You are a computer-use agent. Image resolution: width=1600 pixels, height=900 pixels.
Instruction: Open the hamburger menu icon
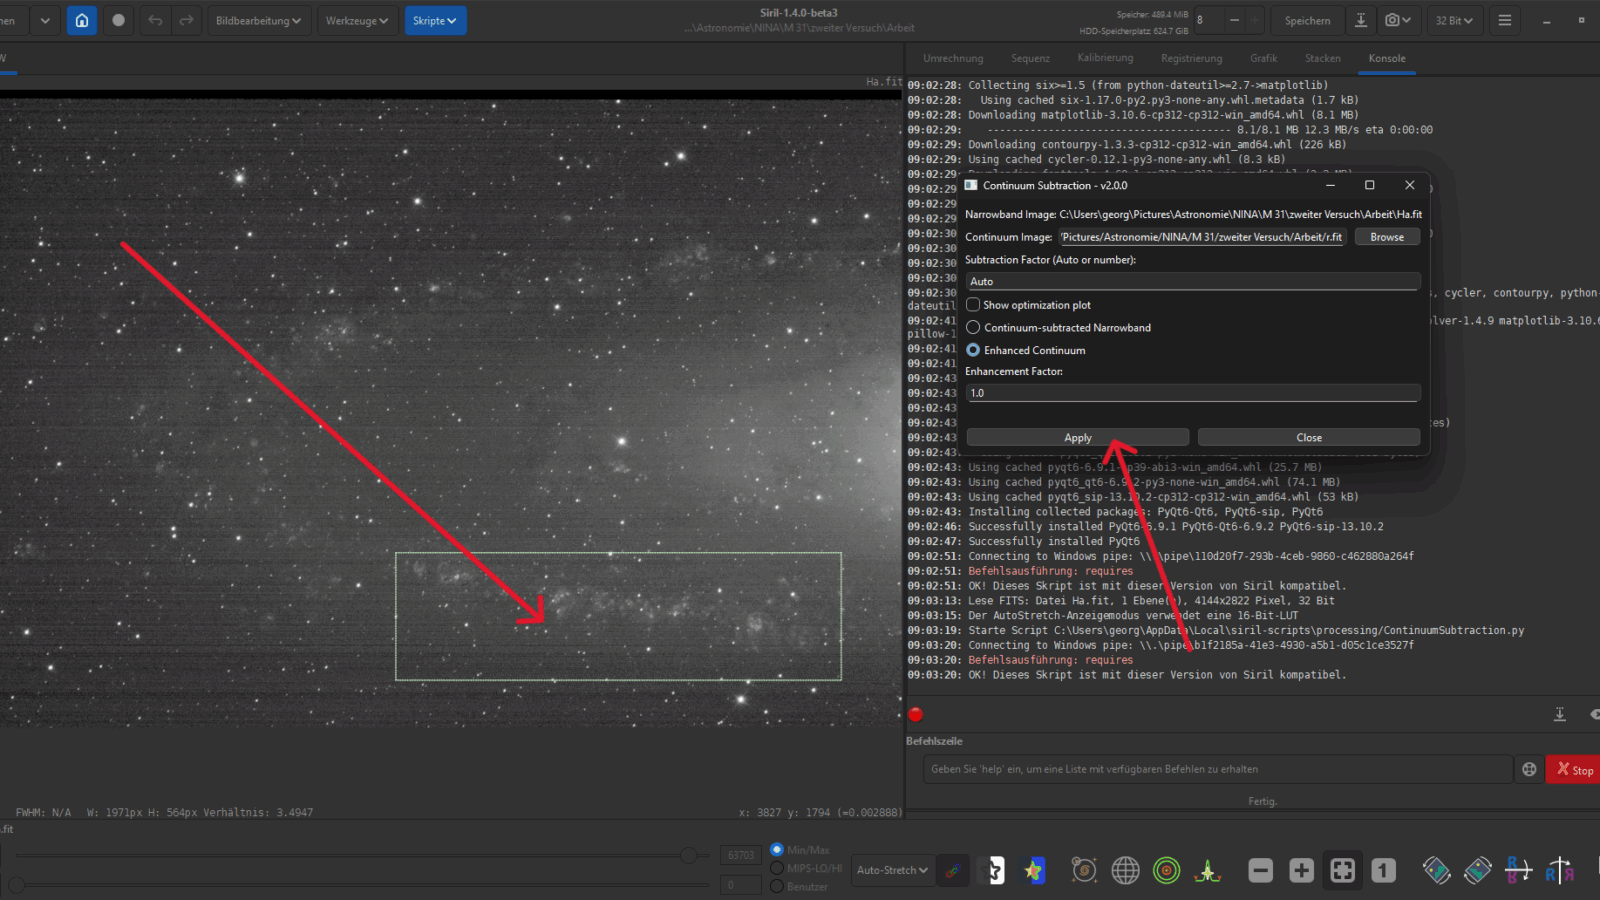click(1504, 20)
